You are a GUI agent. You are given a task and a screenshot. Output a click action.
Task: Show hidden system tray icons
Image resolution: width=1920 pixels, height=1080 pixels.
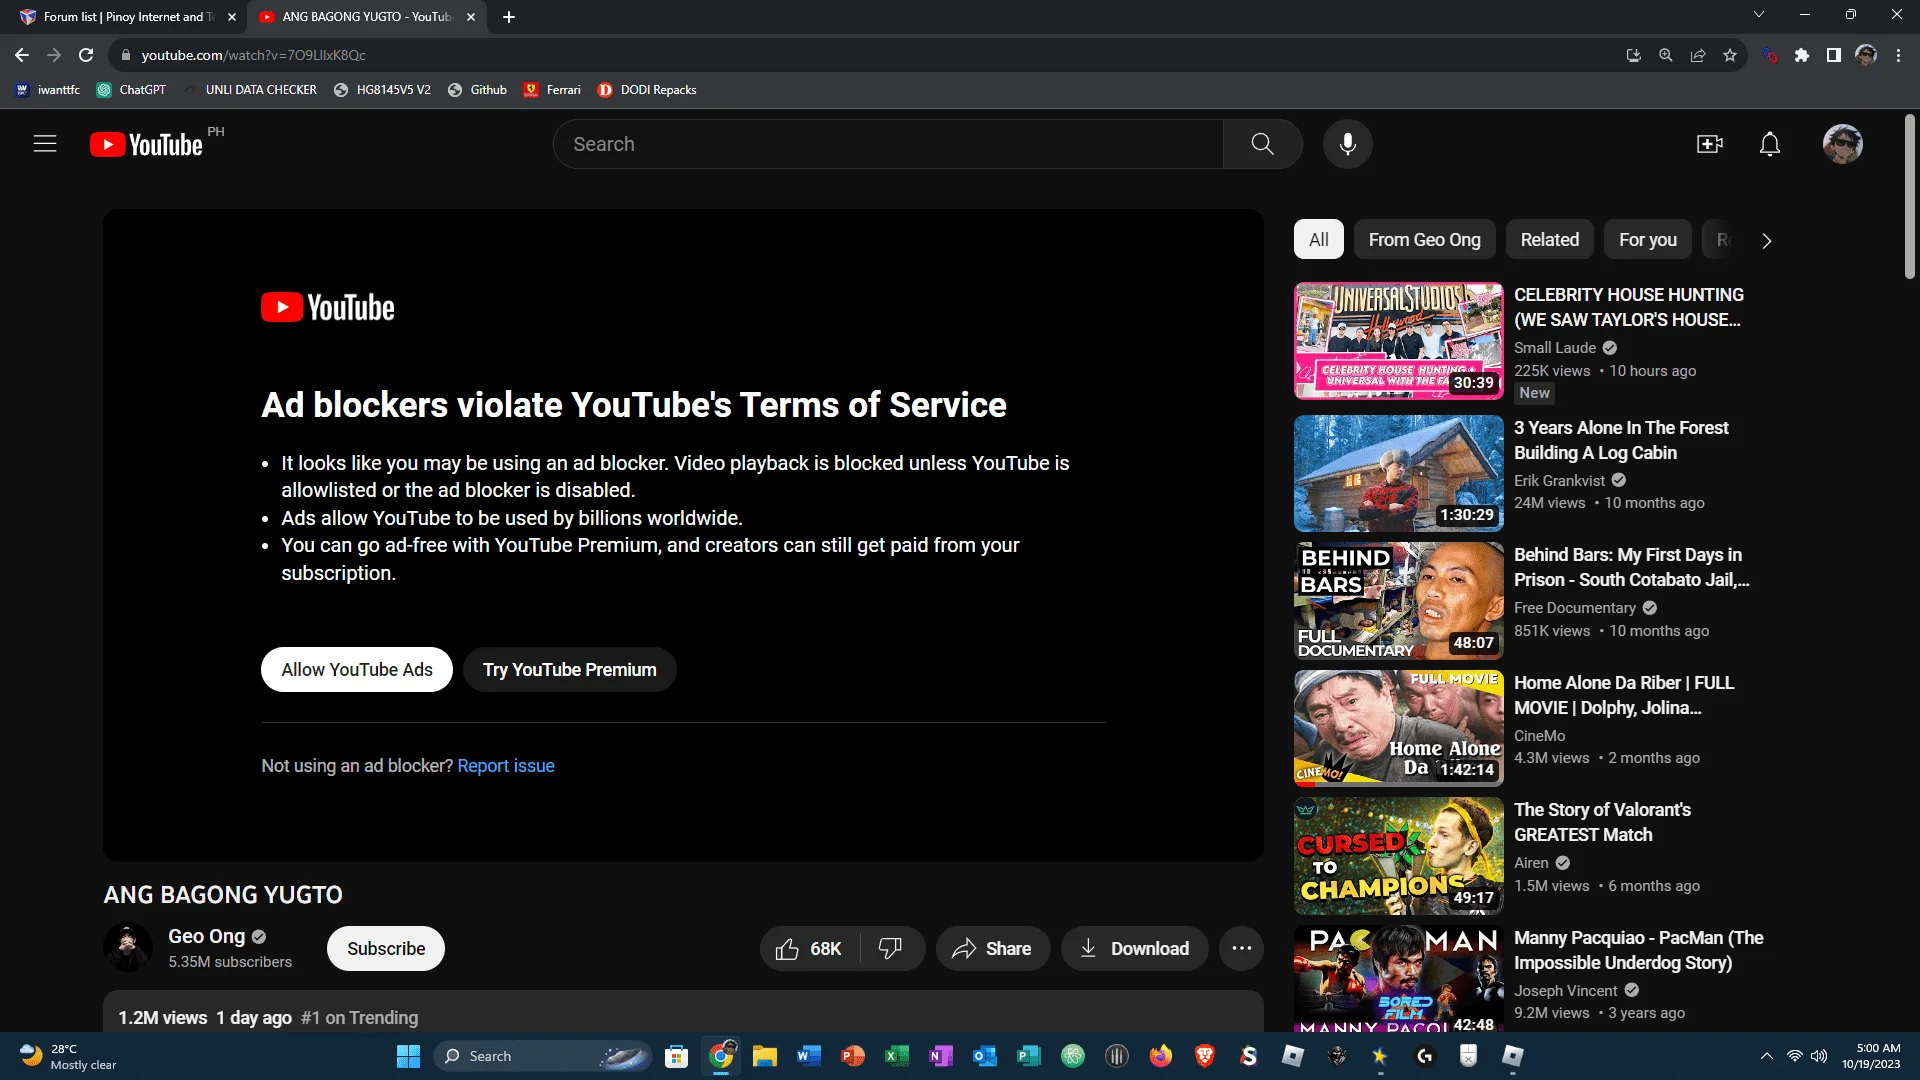1767,1056
